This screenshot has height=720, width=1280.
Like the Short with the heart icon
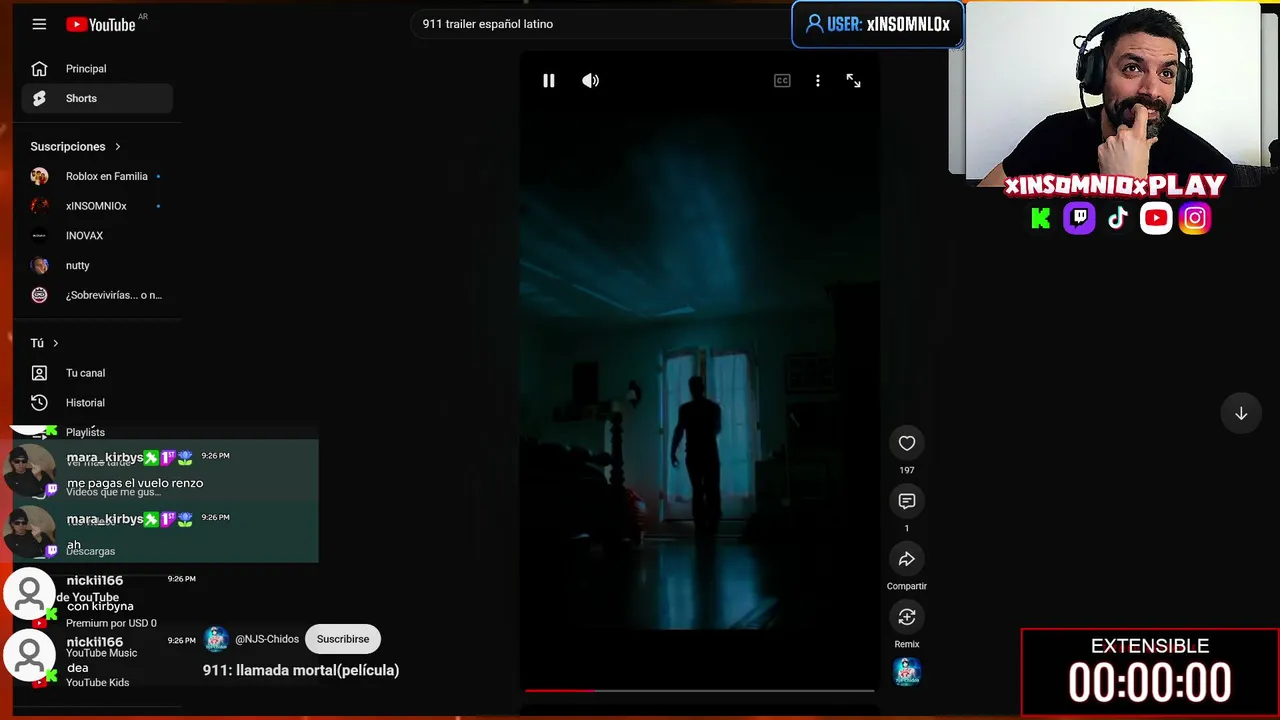[907, 444]
